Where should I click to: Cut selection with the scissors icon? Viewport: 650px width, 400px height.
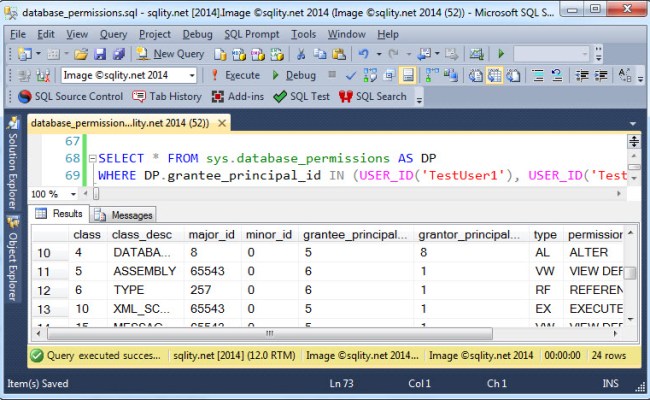tap(301, 54)
